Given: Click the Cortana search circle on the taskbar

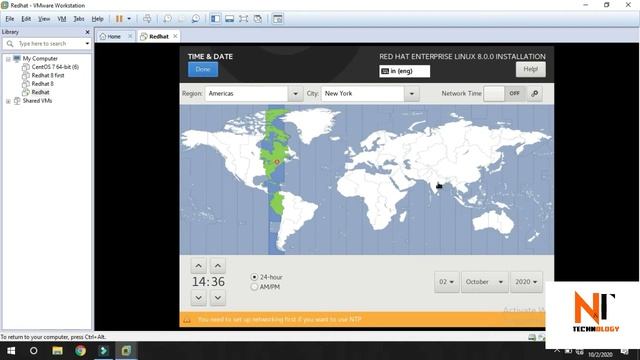Looking at the screenshot, I should [x=33, y=351].
